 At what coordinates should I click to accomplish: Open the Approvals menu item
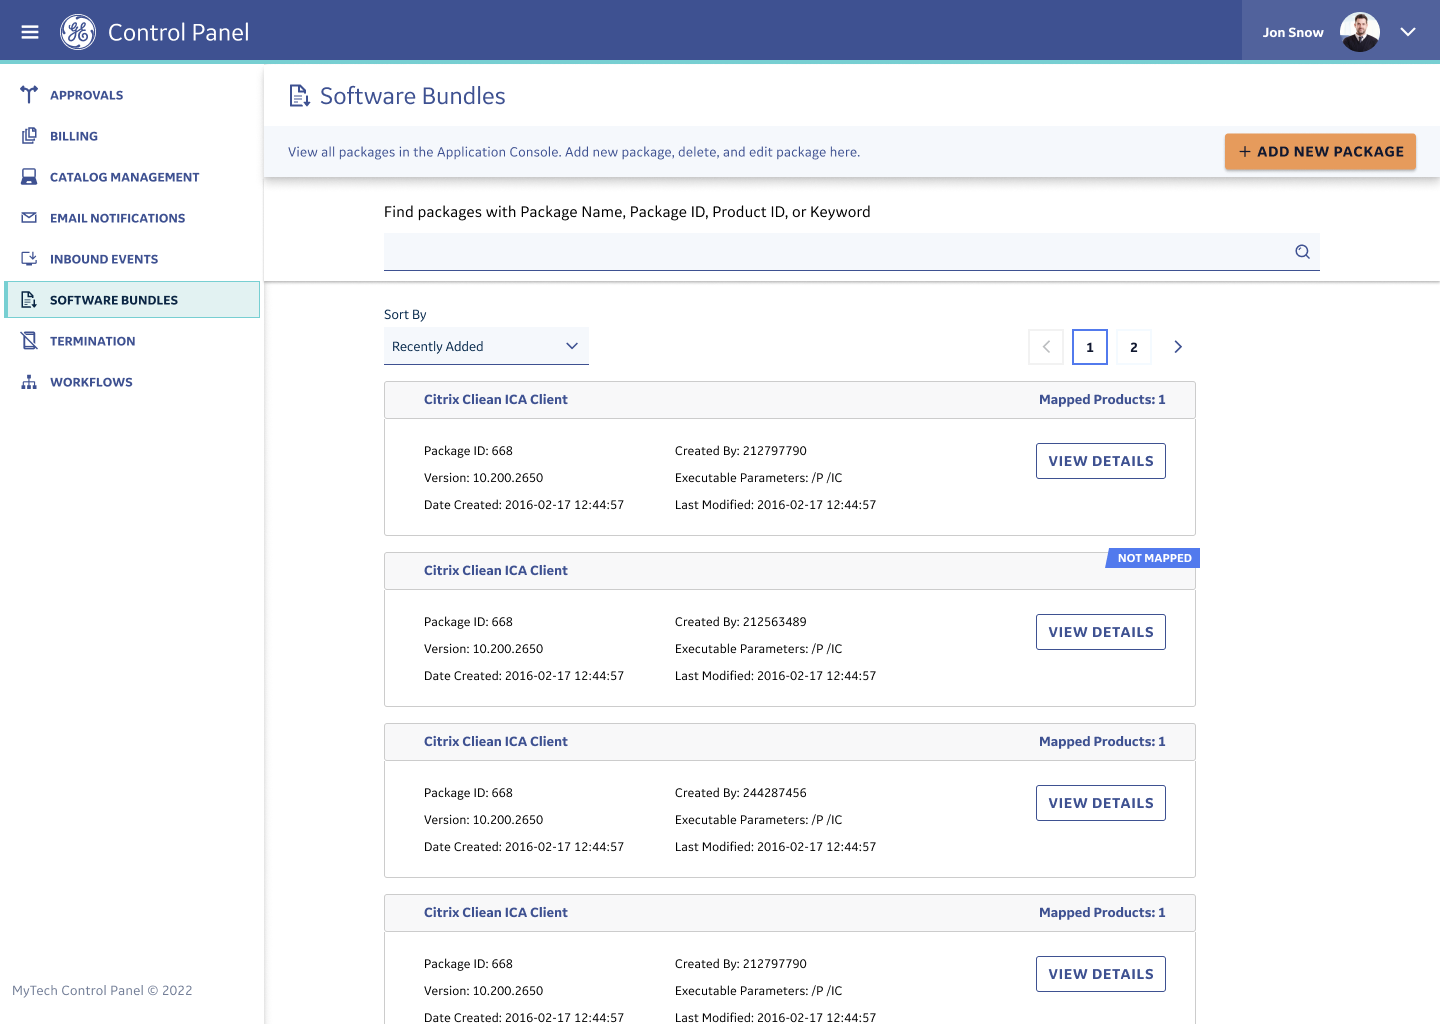[86, 95]
